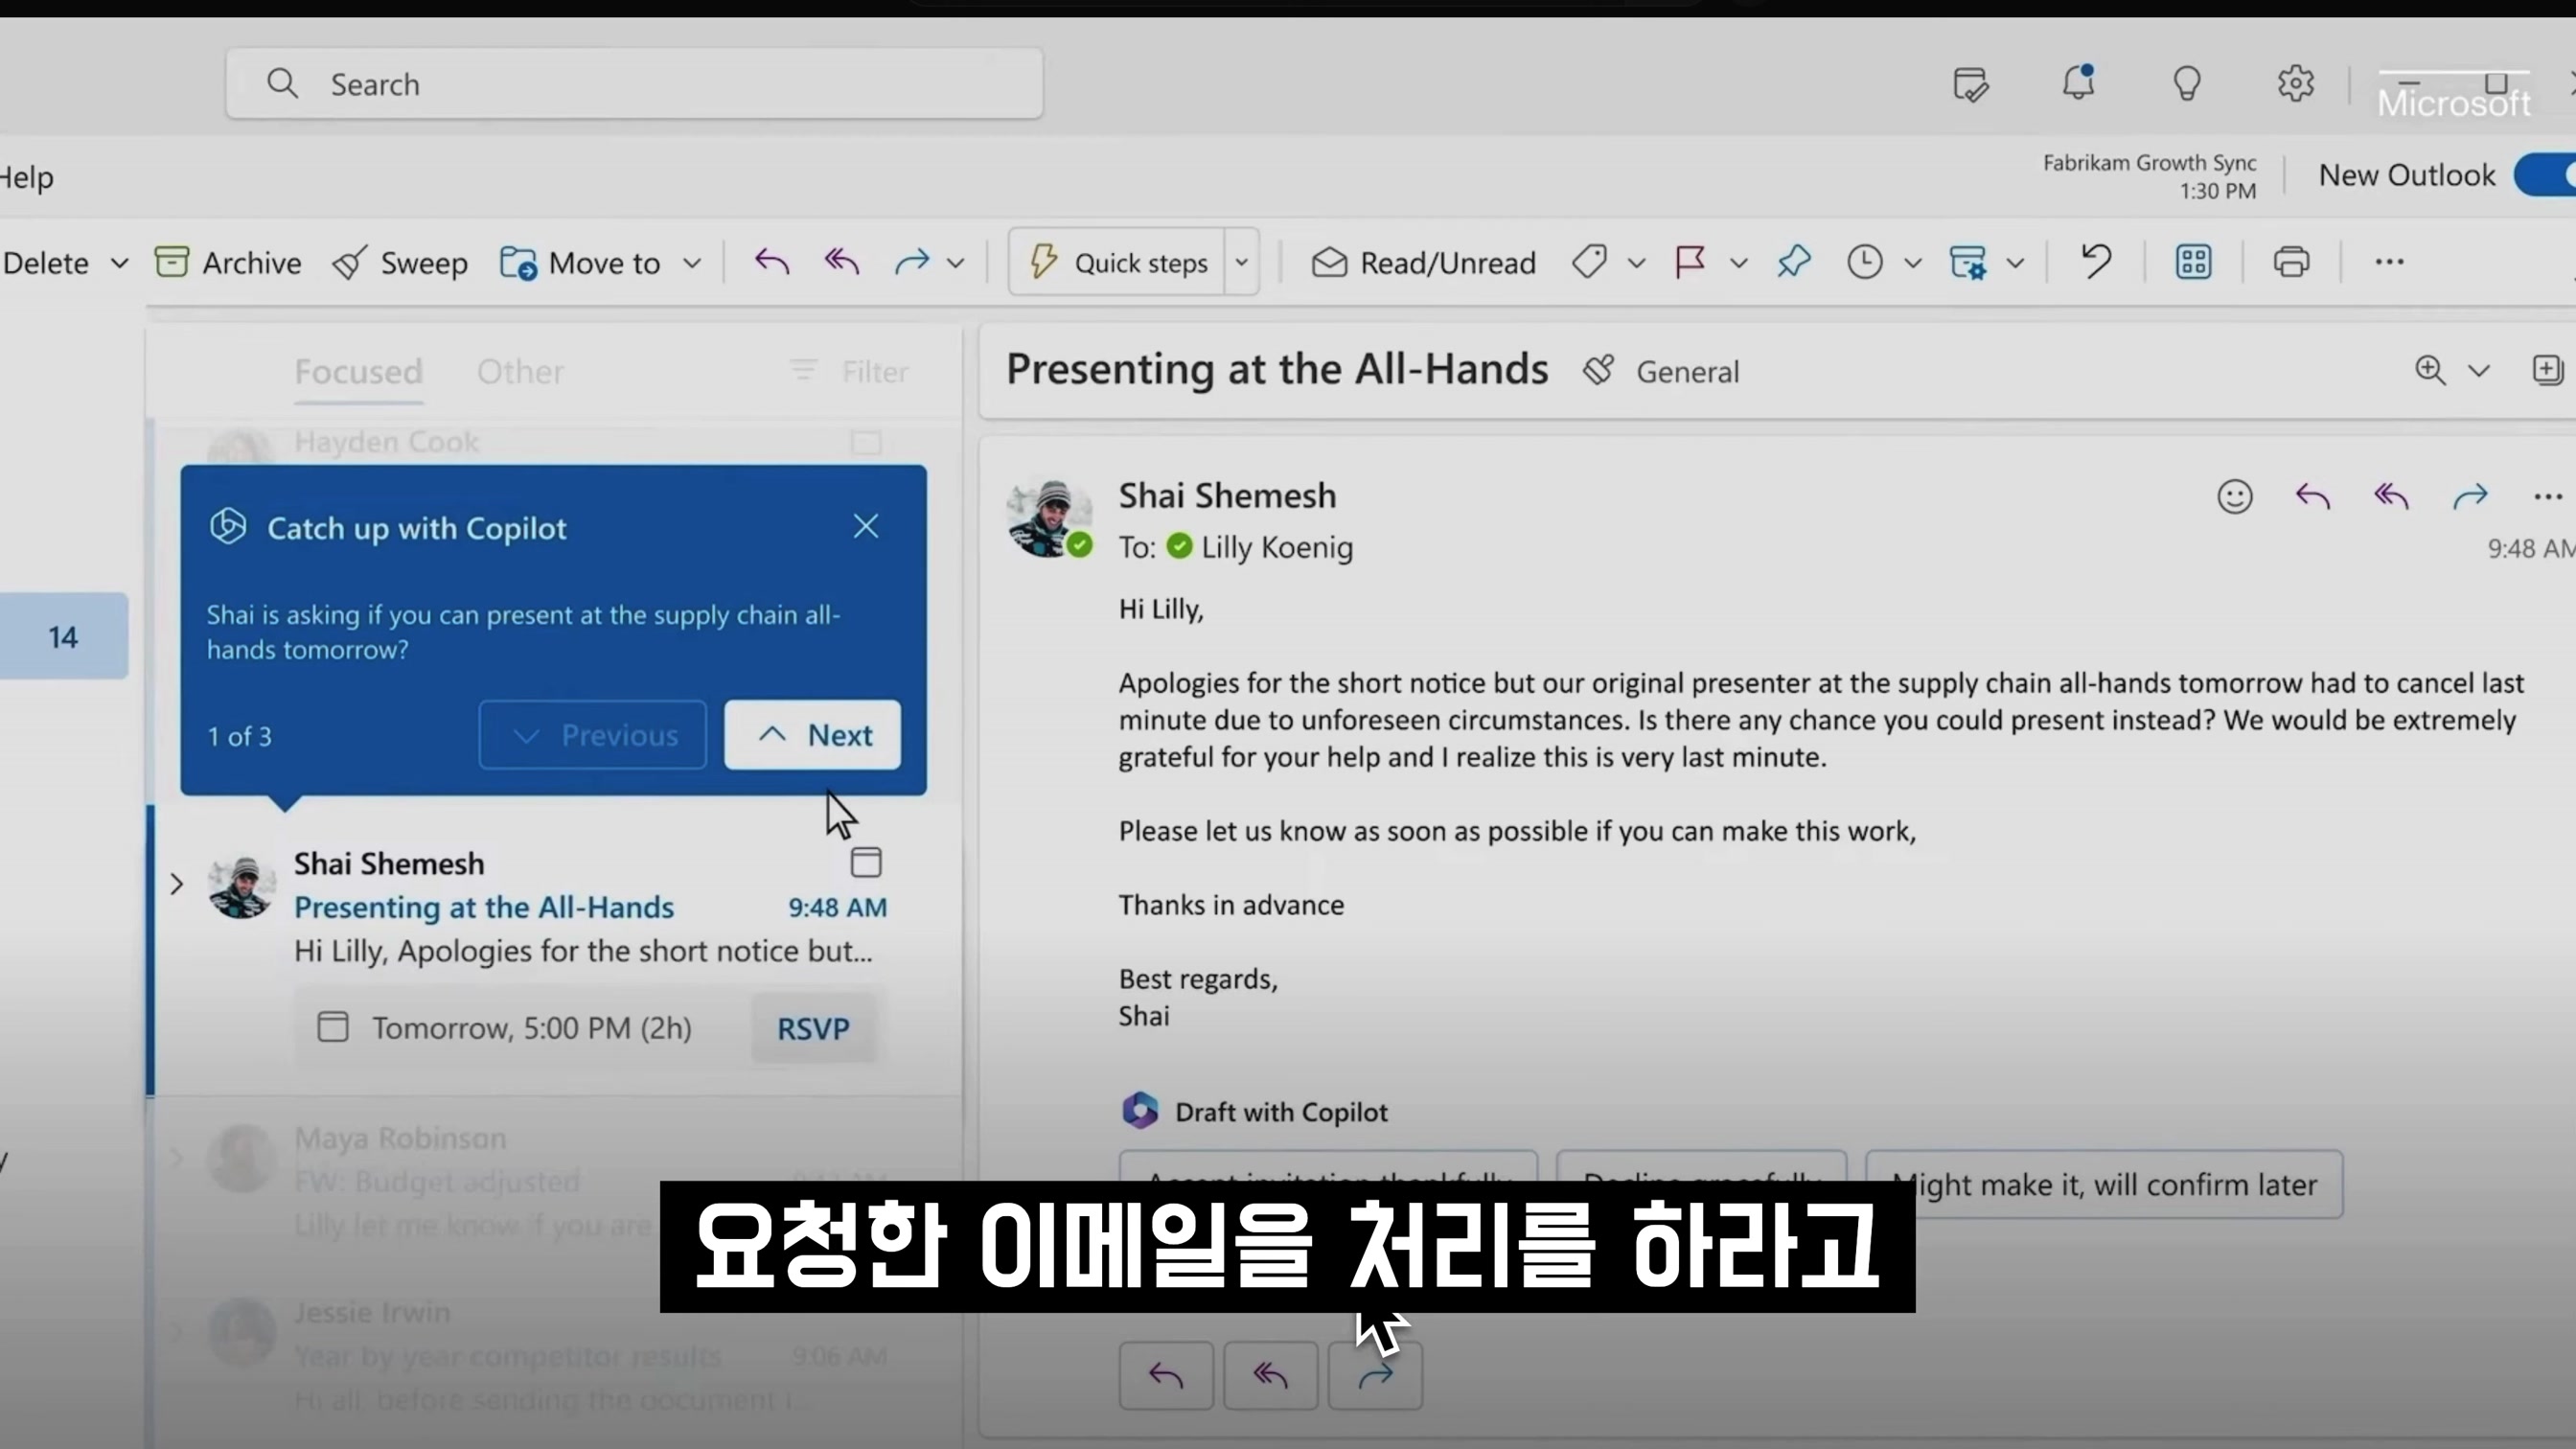Image resolution: width=2576 pixels, height=1449 pixels.
Task: Click Quick steps button
Action: (1117, 262)
